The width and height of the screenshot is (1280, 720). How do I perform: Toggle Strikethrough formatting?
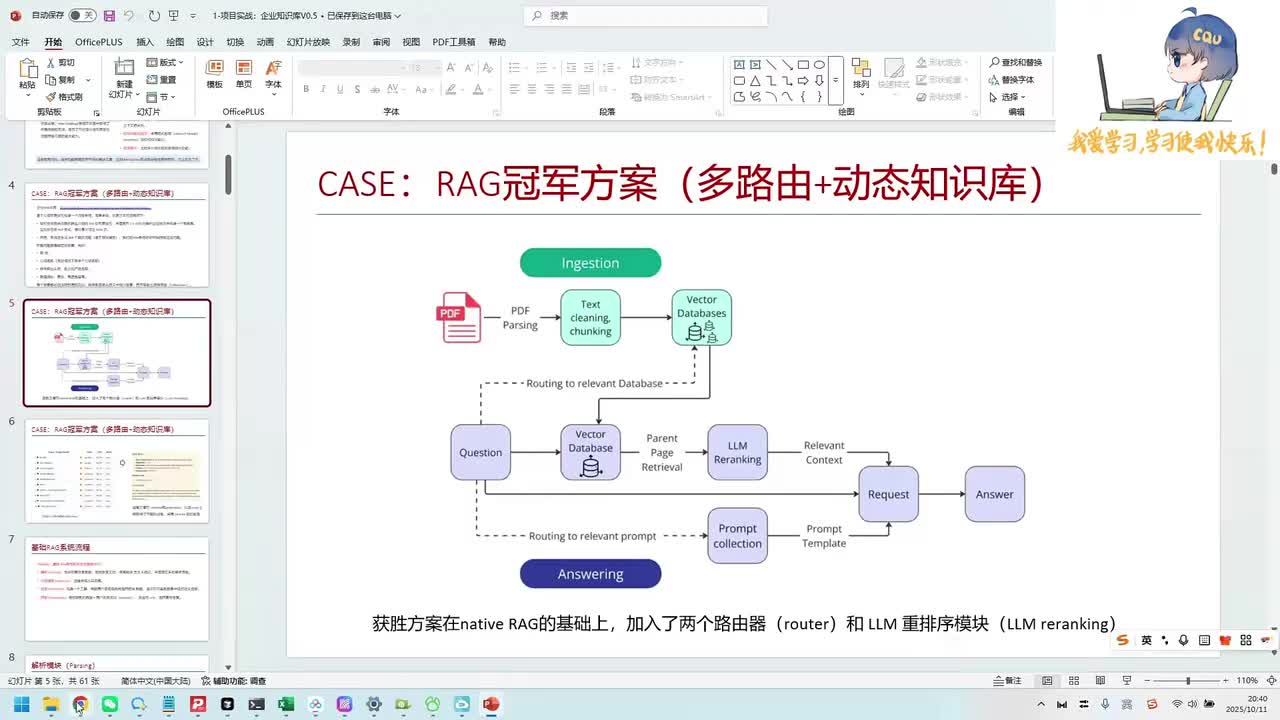[375, 89]
